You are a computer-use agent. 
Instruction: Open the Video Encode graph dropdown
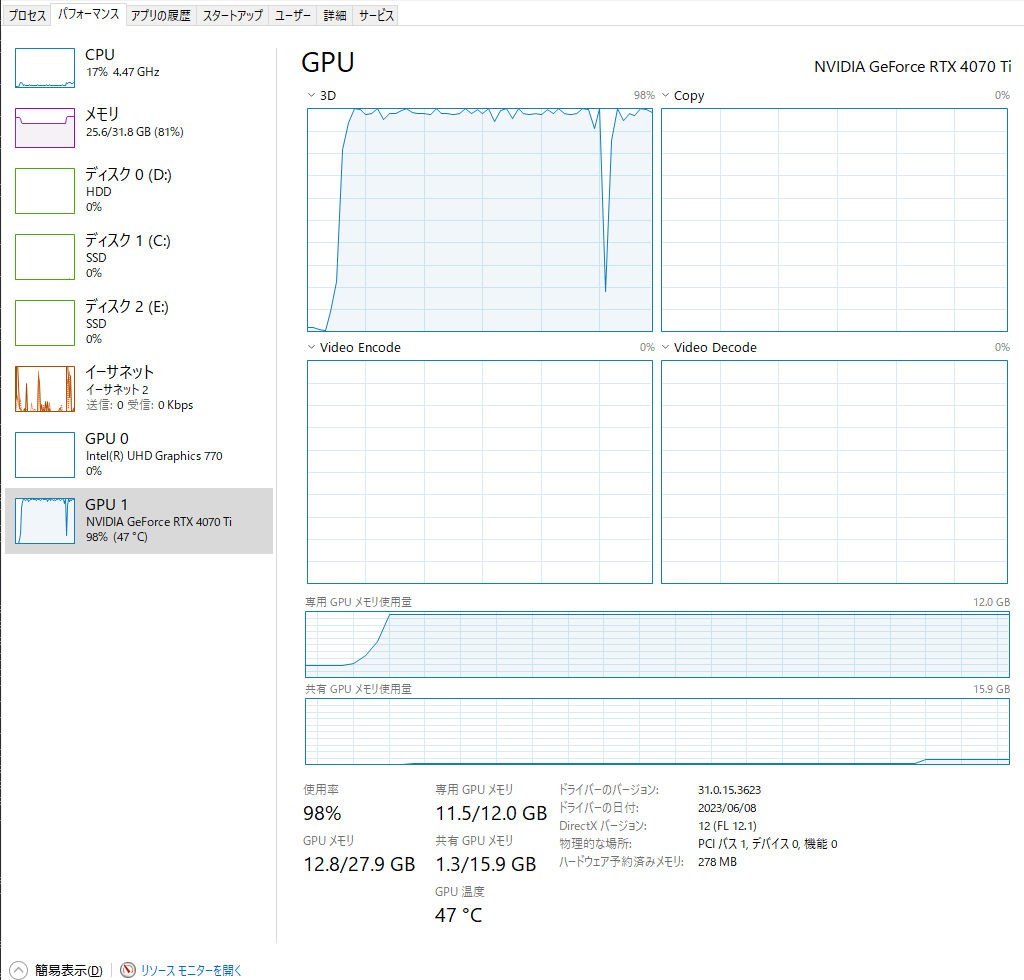point(311,348)
